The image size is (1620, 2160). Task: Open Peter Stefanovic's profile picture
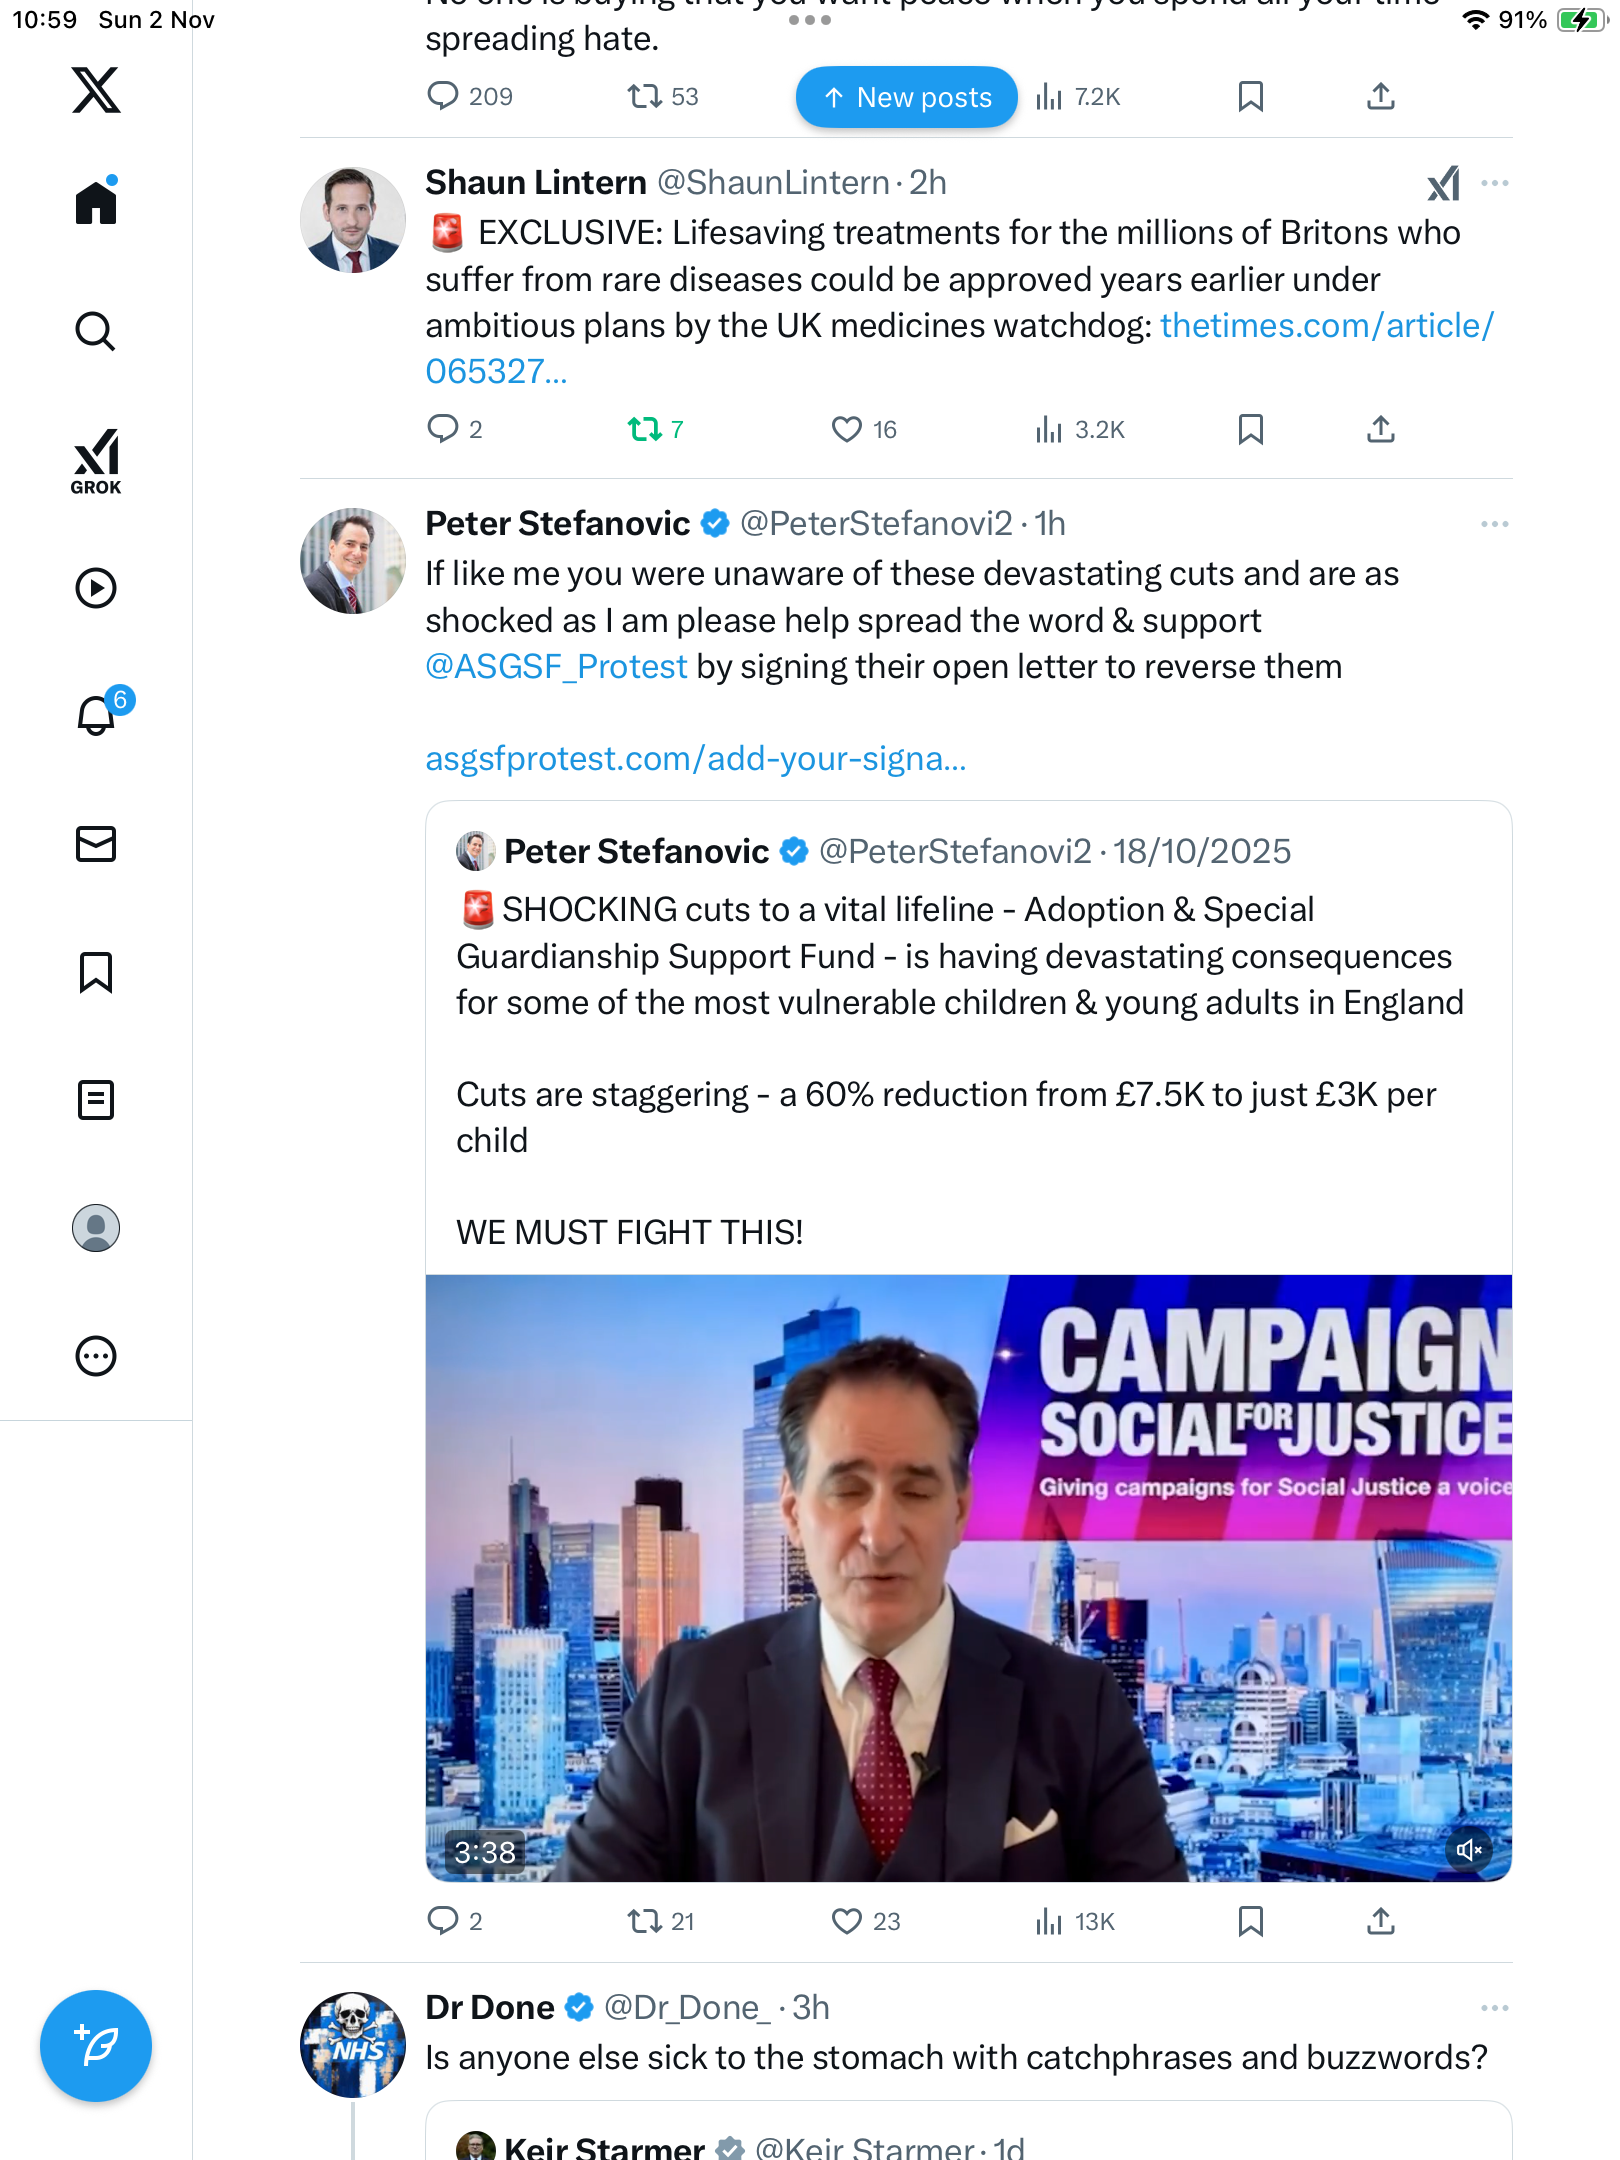(353, 561)
